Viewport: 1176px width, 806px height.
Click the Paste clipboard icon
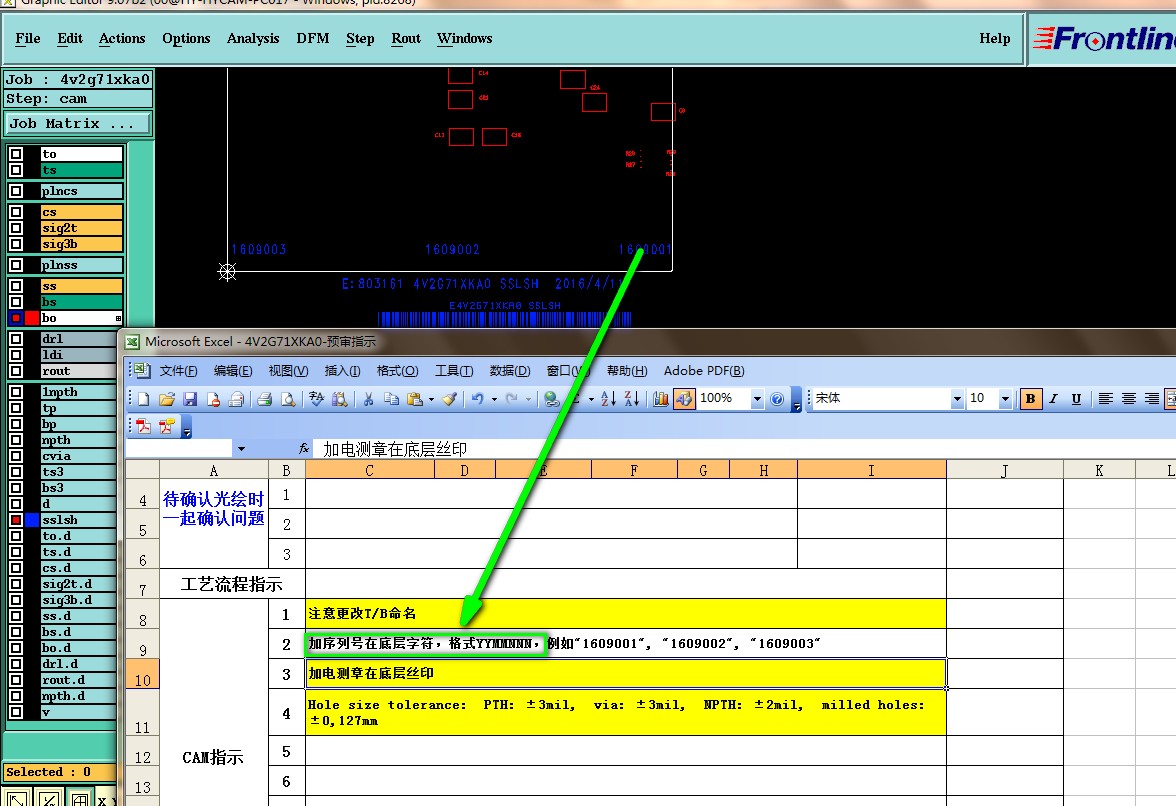[x=414, y=399]
